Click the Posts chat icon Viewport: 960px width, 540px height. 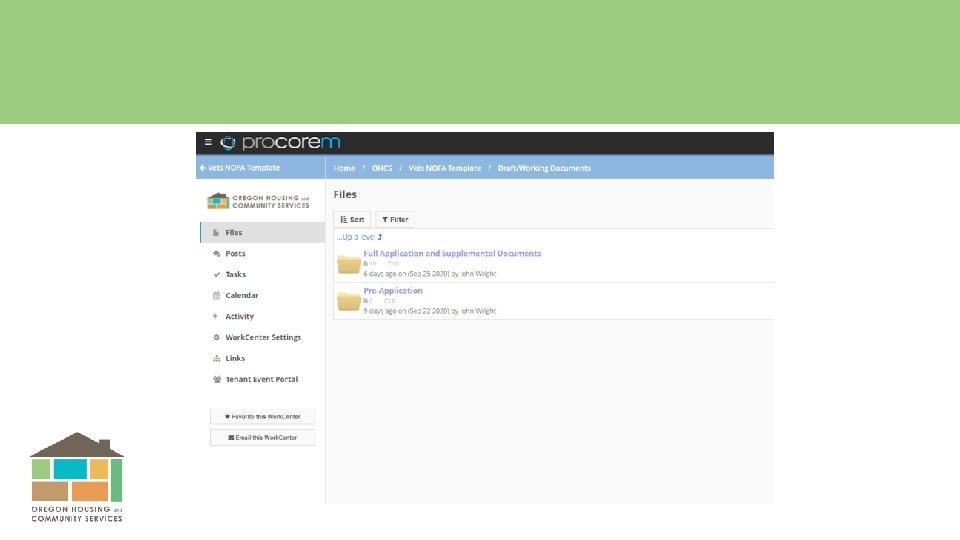click(x=216, y=253)
